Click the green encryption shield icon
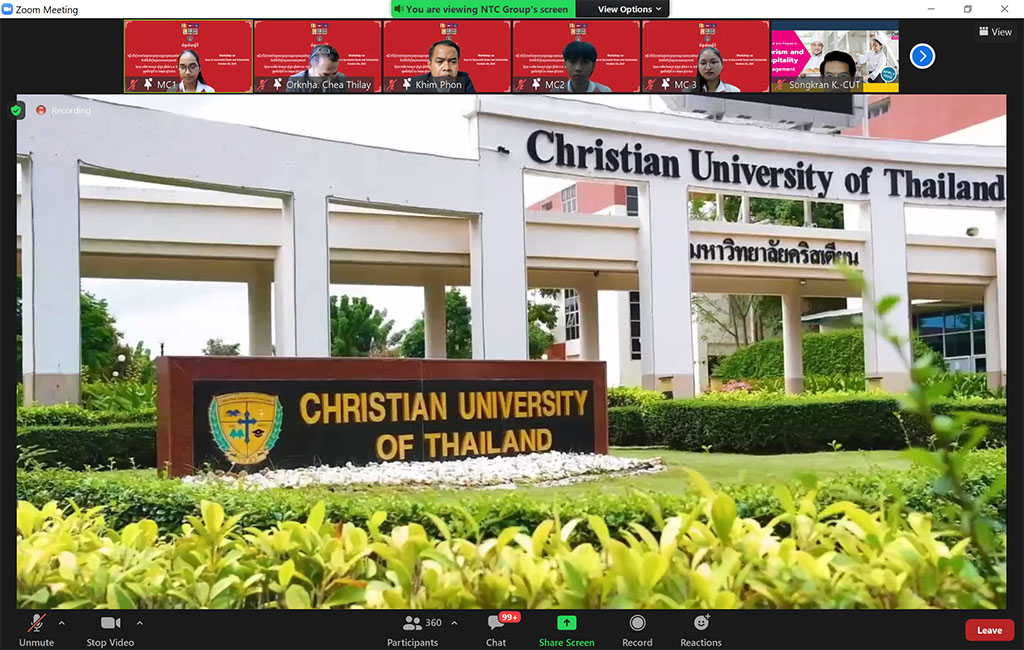This screenshot has width=1024, height=650. (16, 110)
